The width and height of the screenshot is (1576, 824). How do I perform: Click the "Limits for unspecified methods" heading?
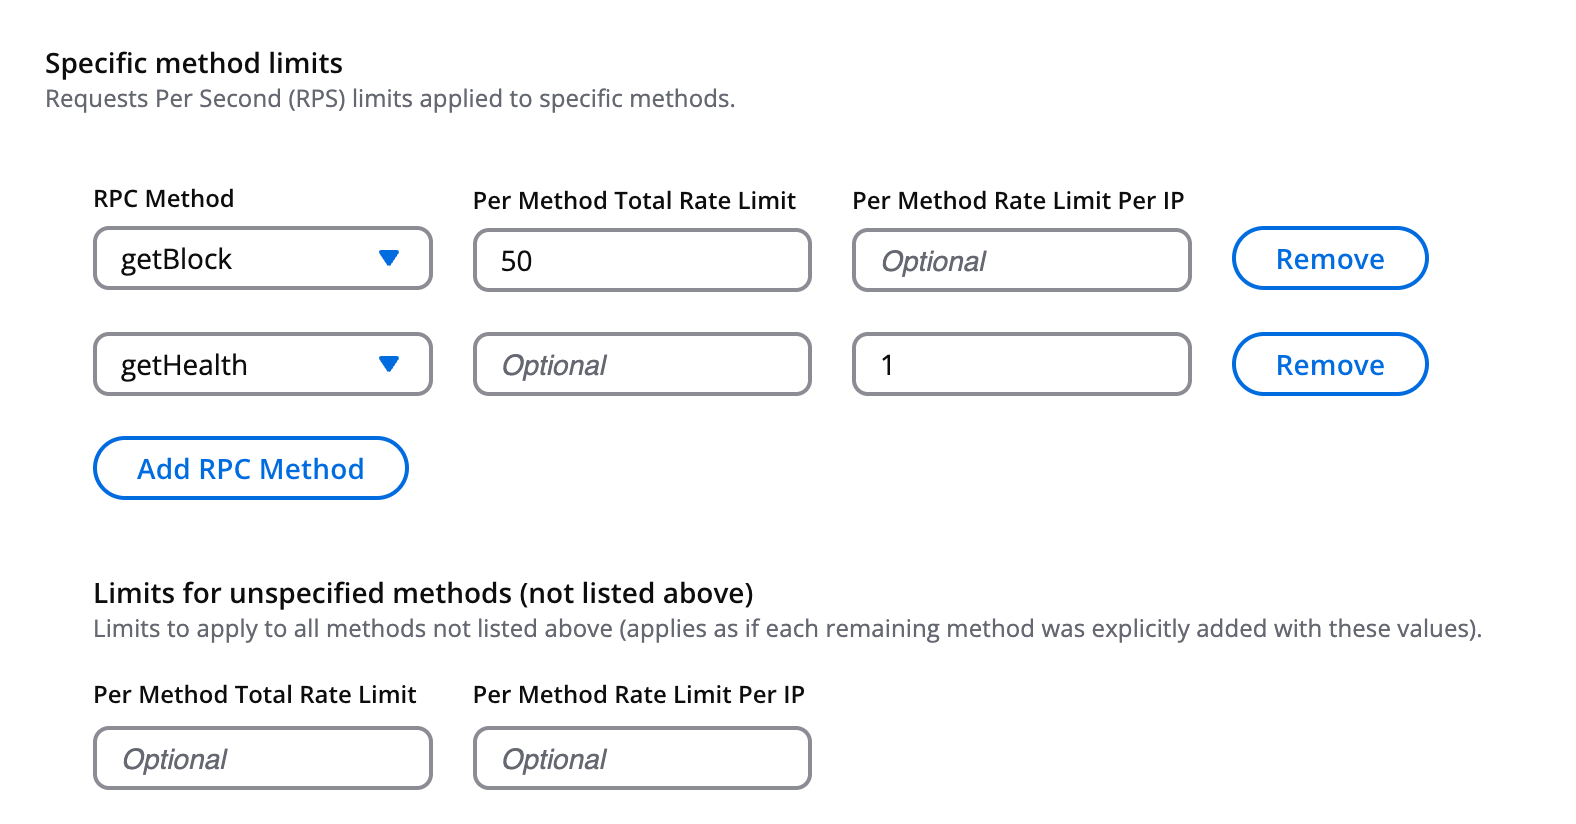[x=423, y=593]
